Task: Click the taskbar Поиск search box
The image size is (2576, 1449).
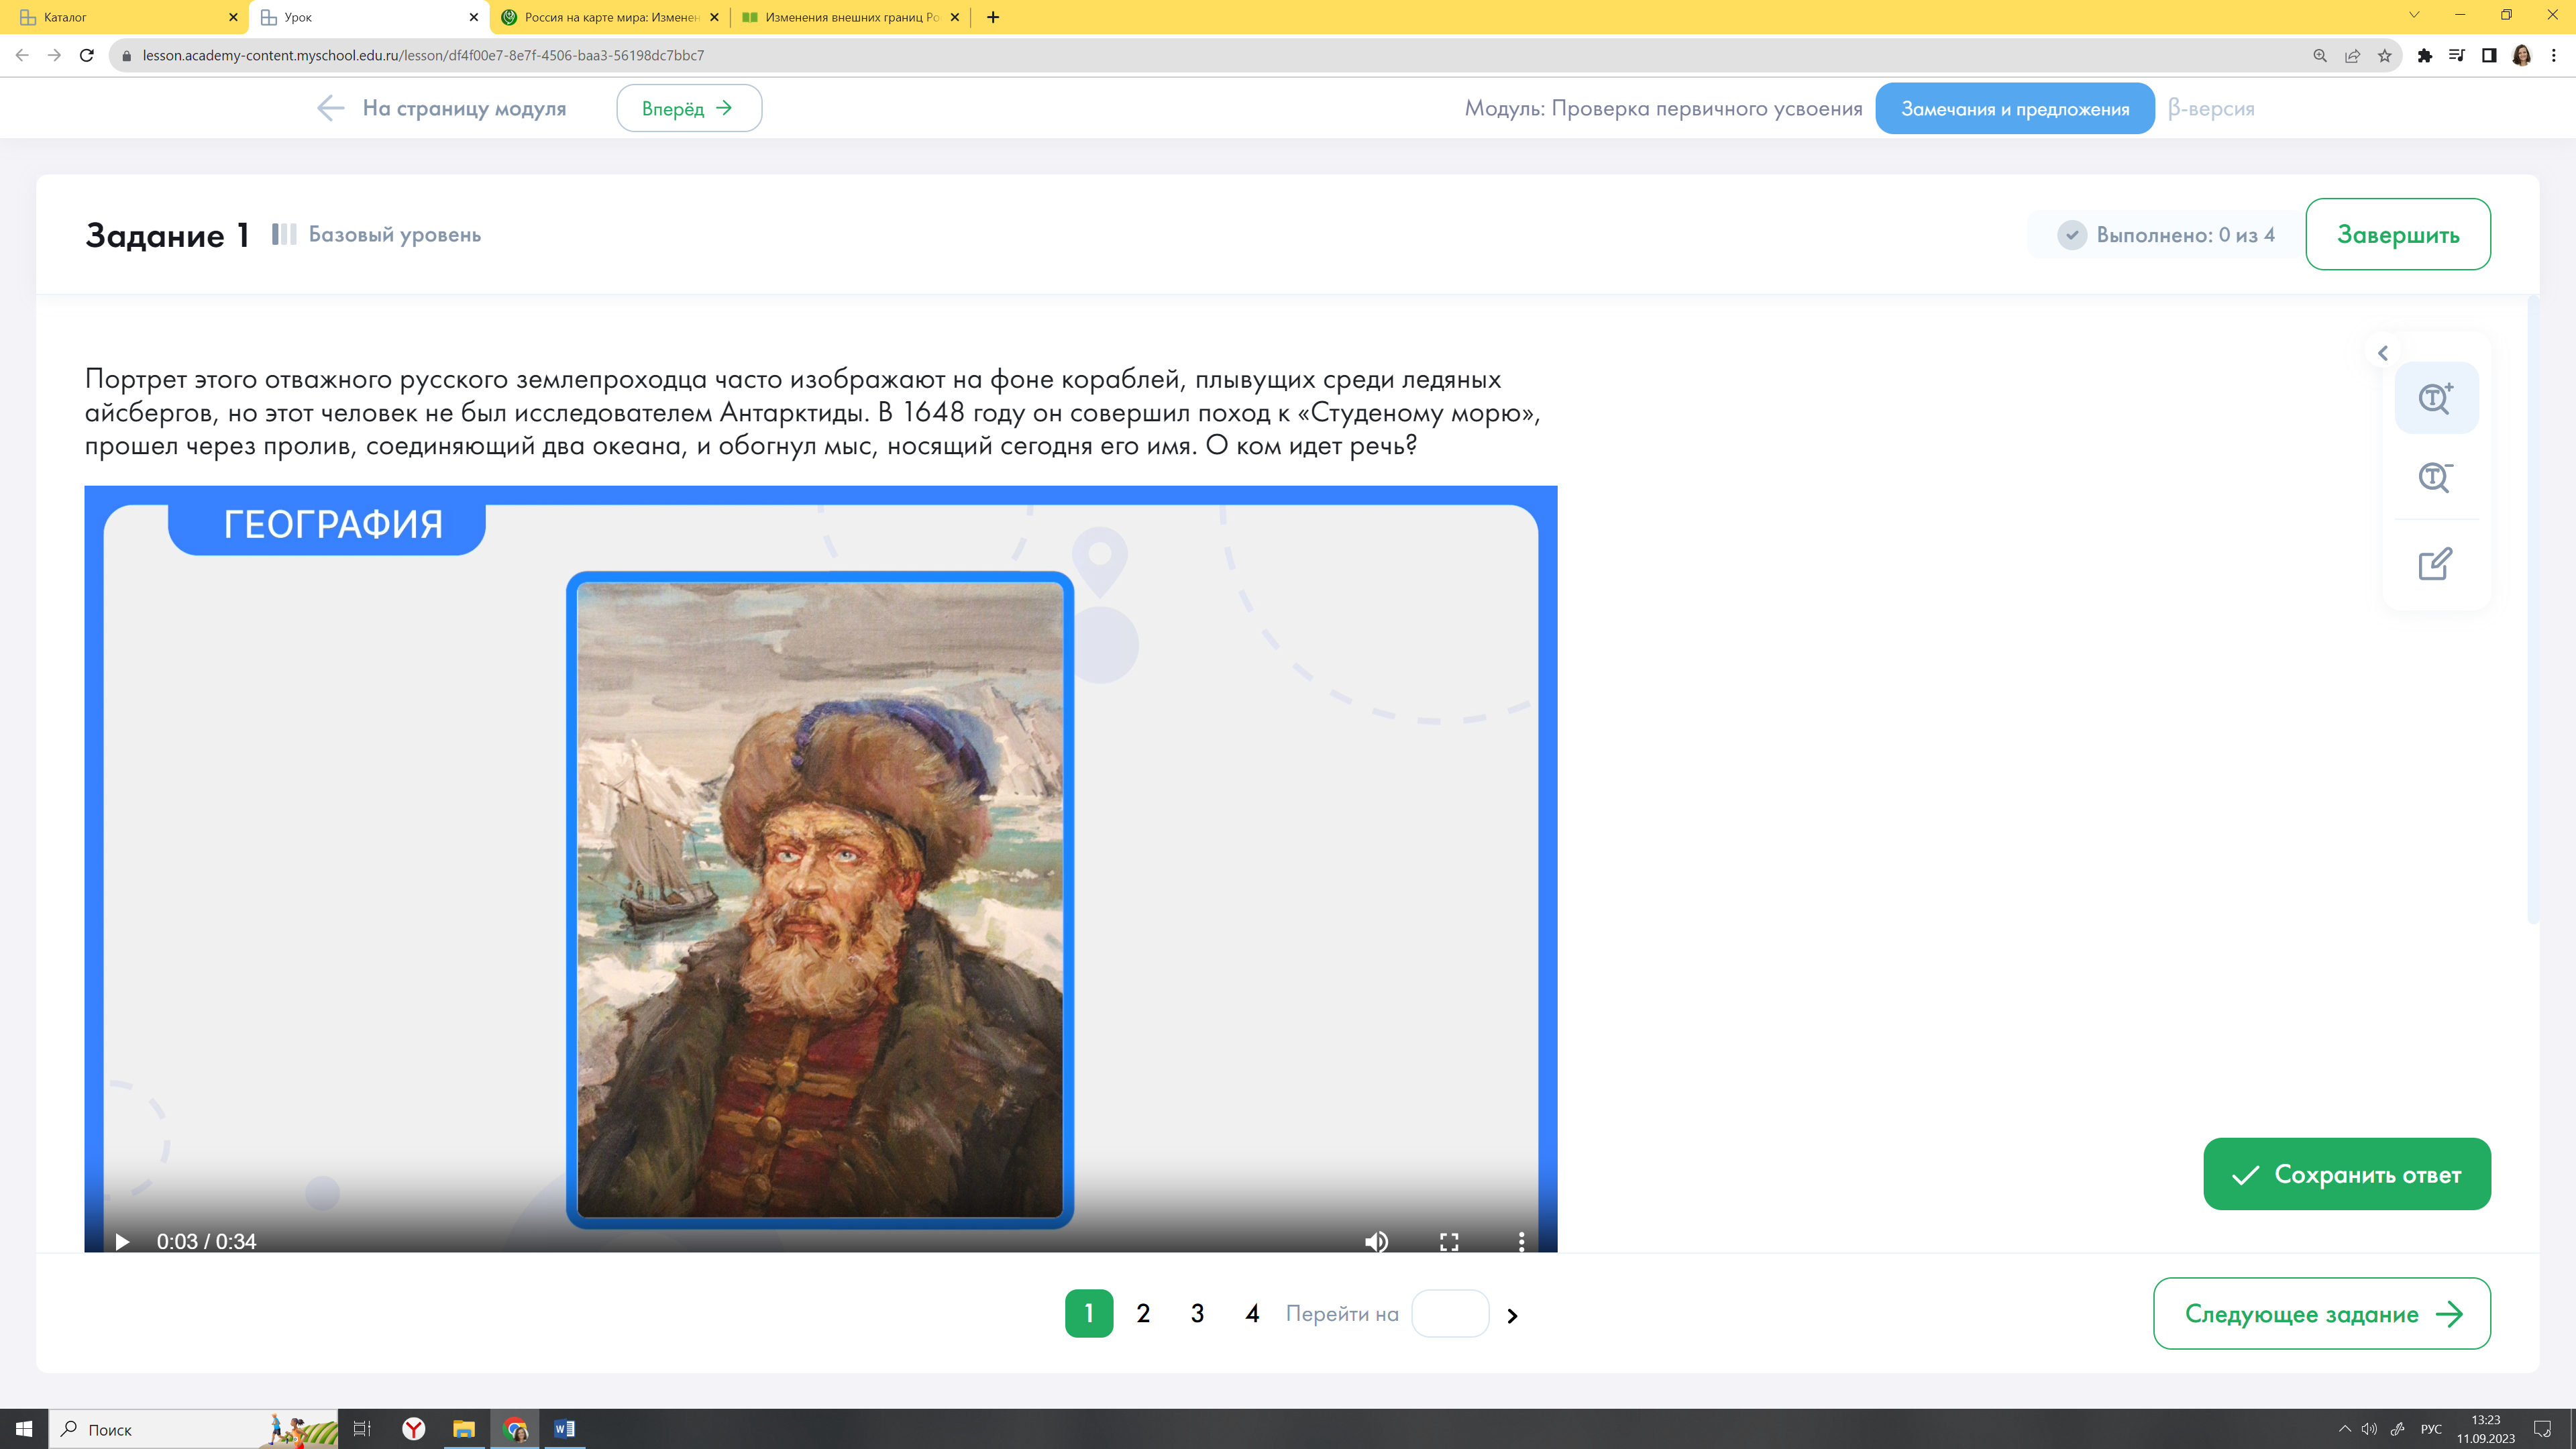Action: coord(193,1429)
